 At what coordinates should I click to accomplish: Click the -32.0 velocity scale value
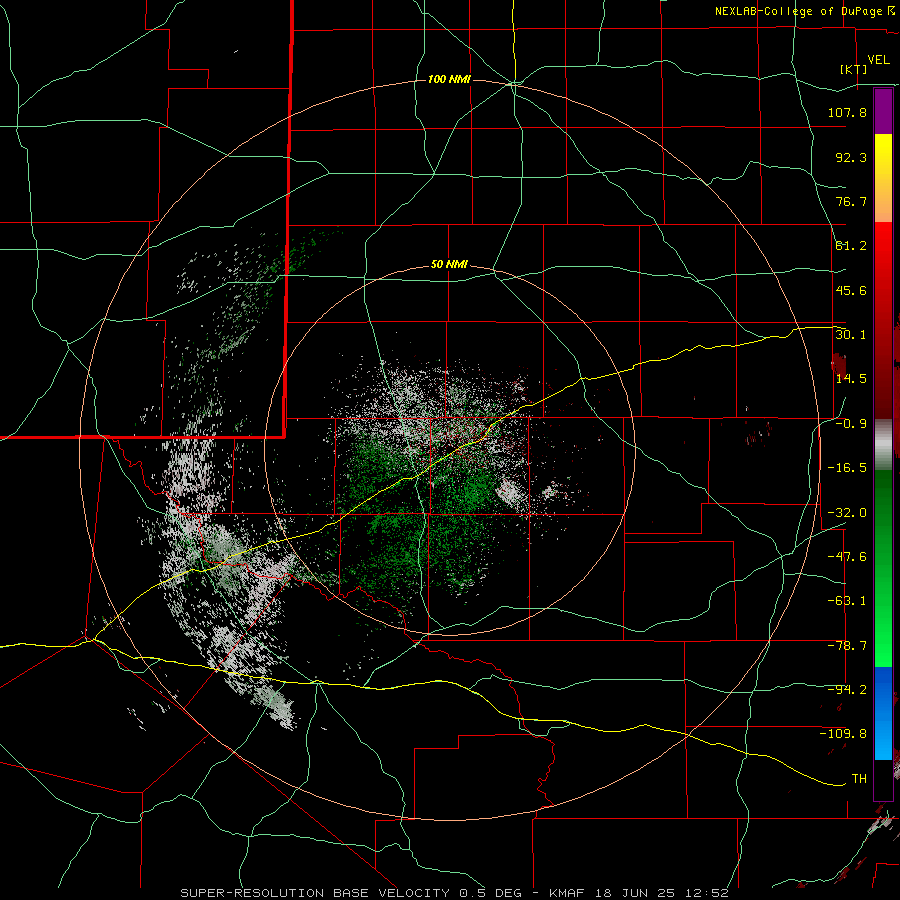click(x=847, y=513)
